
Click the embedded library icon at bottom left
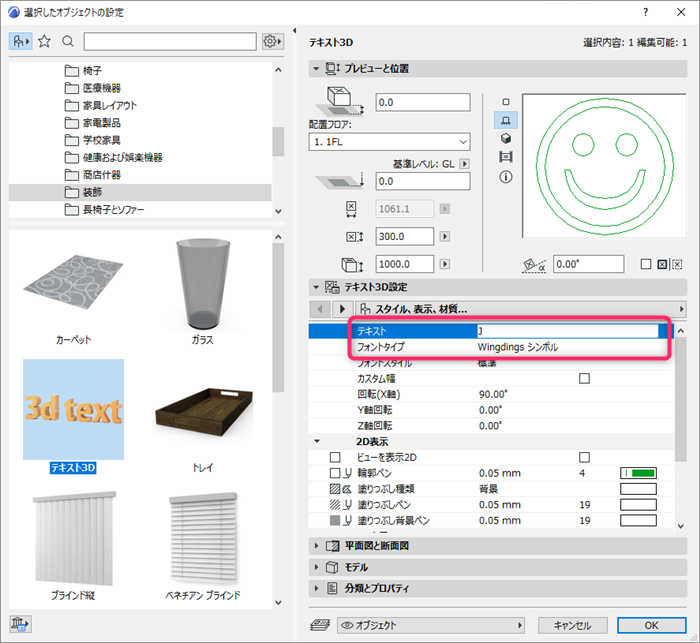20,623
